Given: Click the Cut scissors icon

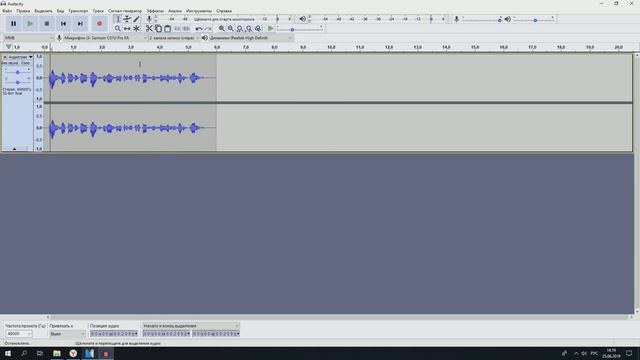Looking at the screenshot, I should point(149,29).
